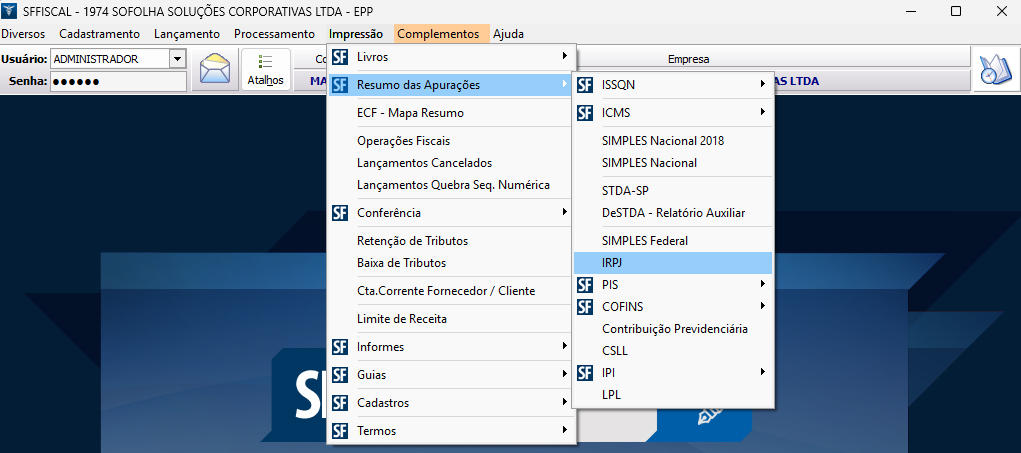Click the envelope mail icon

[215, 70]
